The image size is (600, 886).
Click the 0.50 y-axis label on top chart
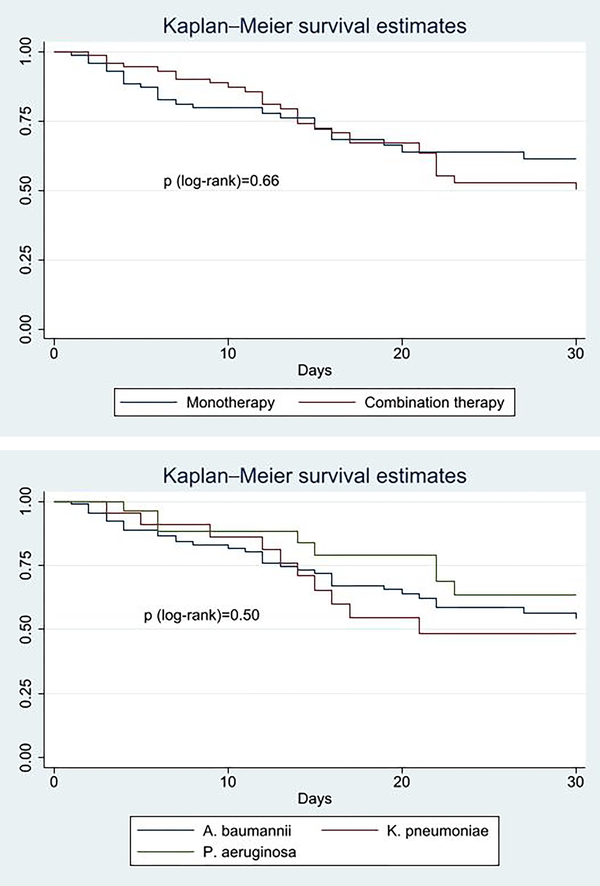coord(26,190)
